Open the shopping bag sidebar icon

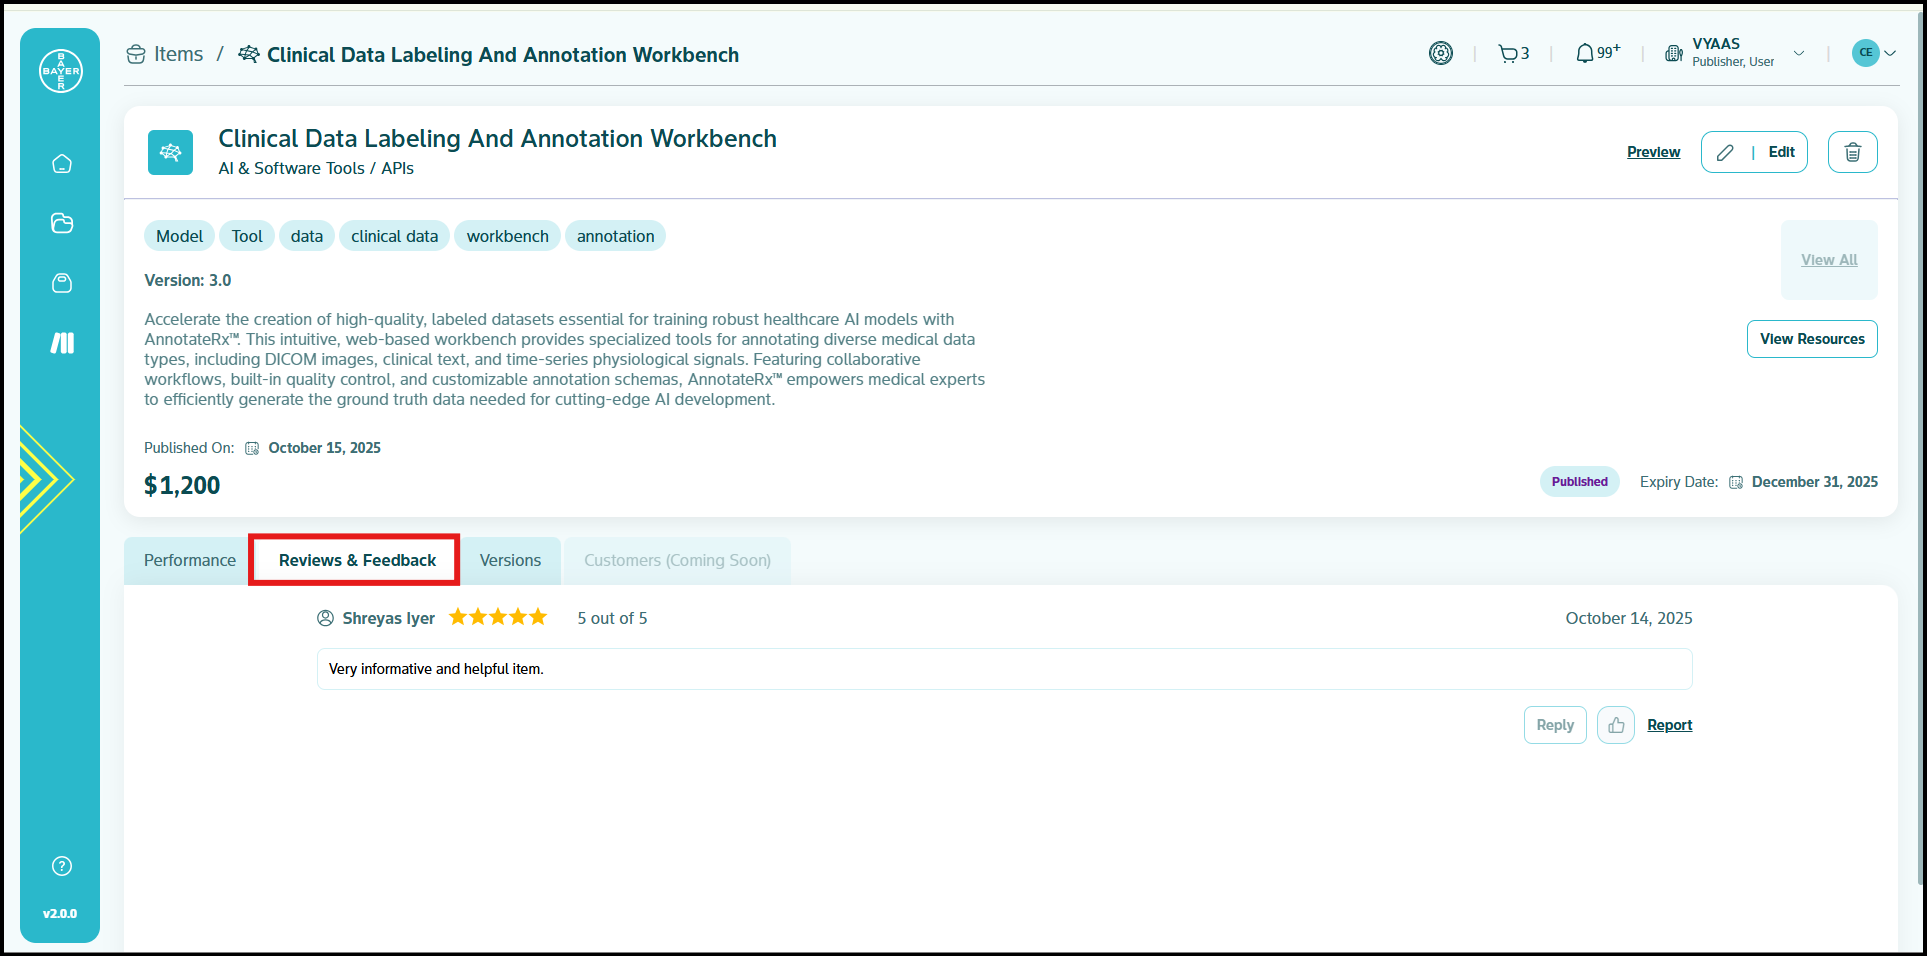click(62, 283)
